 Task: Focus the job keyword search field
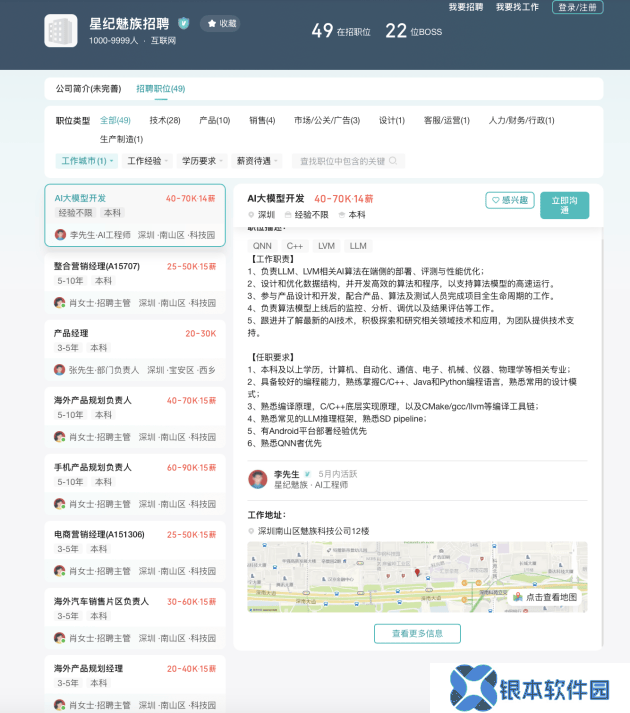342,161
